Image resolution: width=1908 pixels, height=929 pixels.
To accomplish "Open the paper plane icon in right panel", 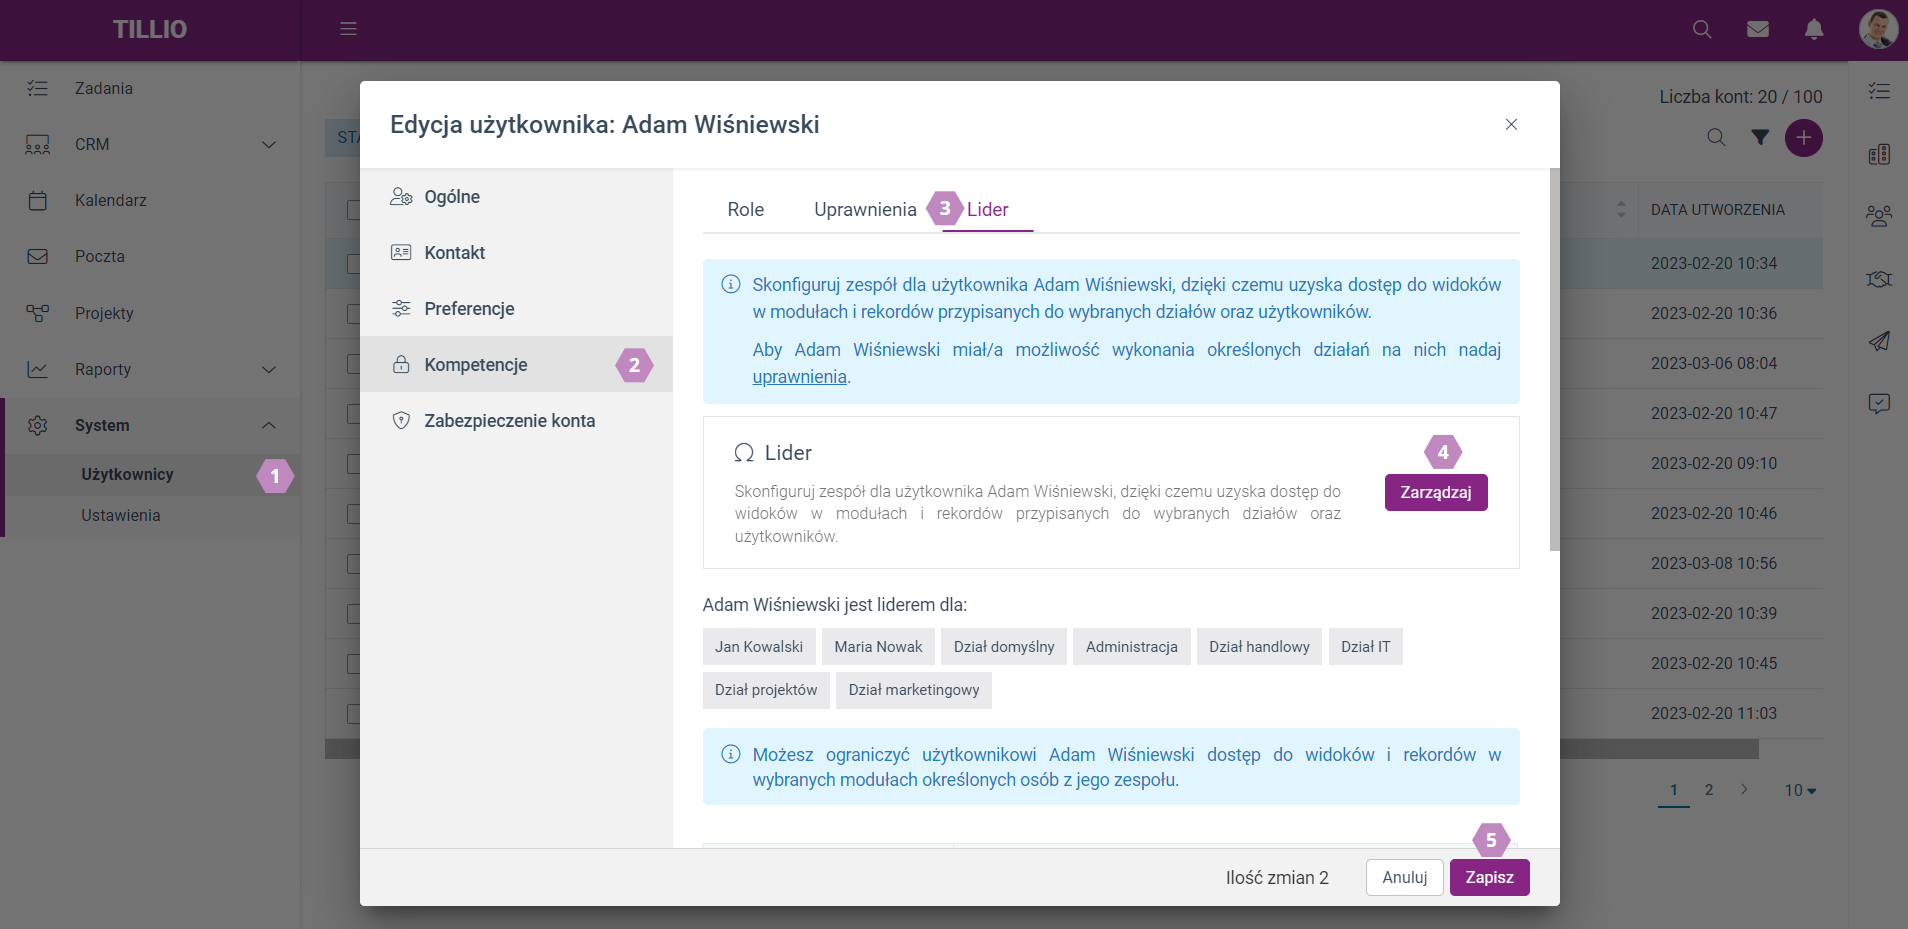I will (1879, 341).
